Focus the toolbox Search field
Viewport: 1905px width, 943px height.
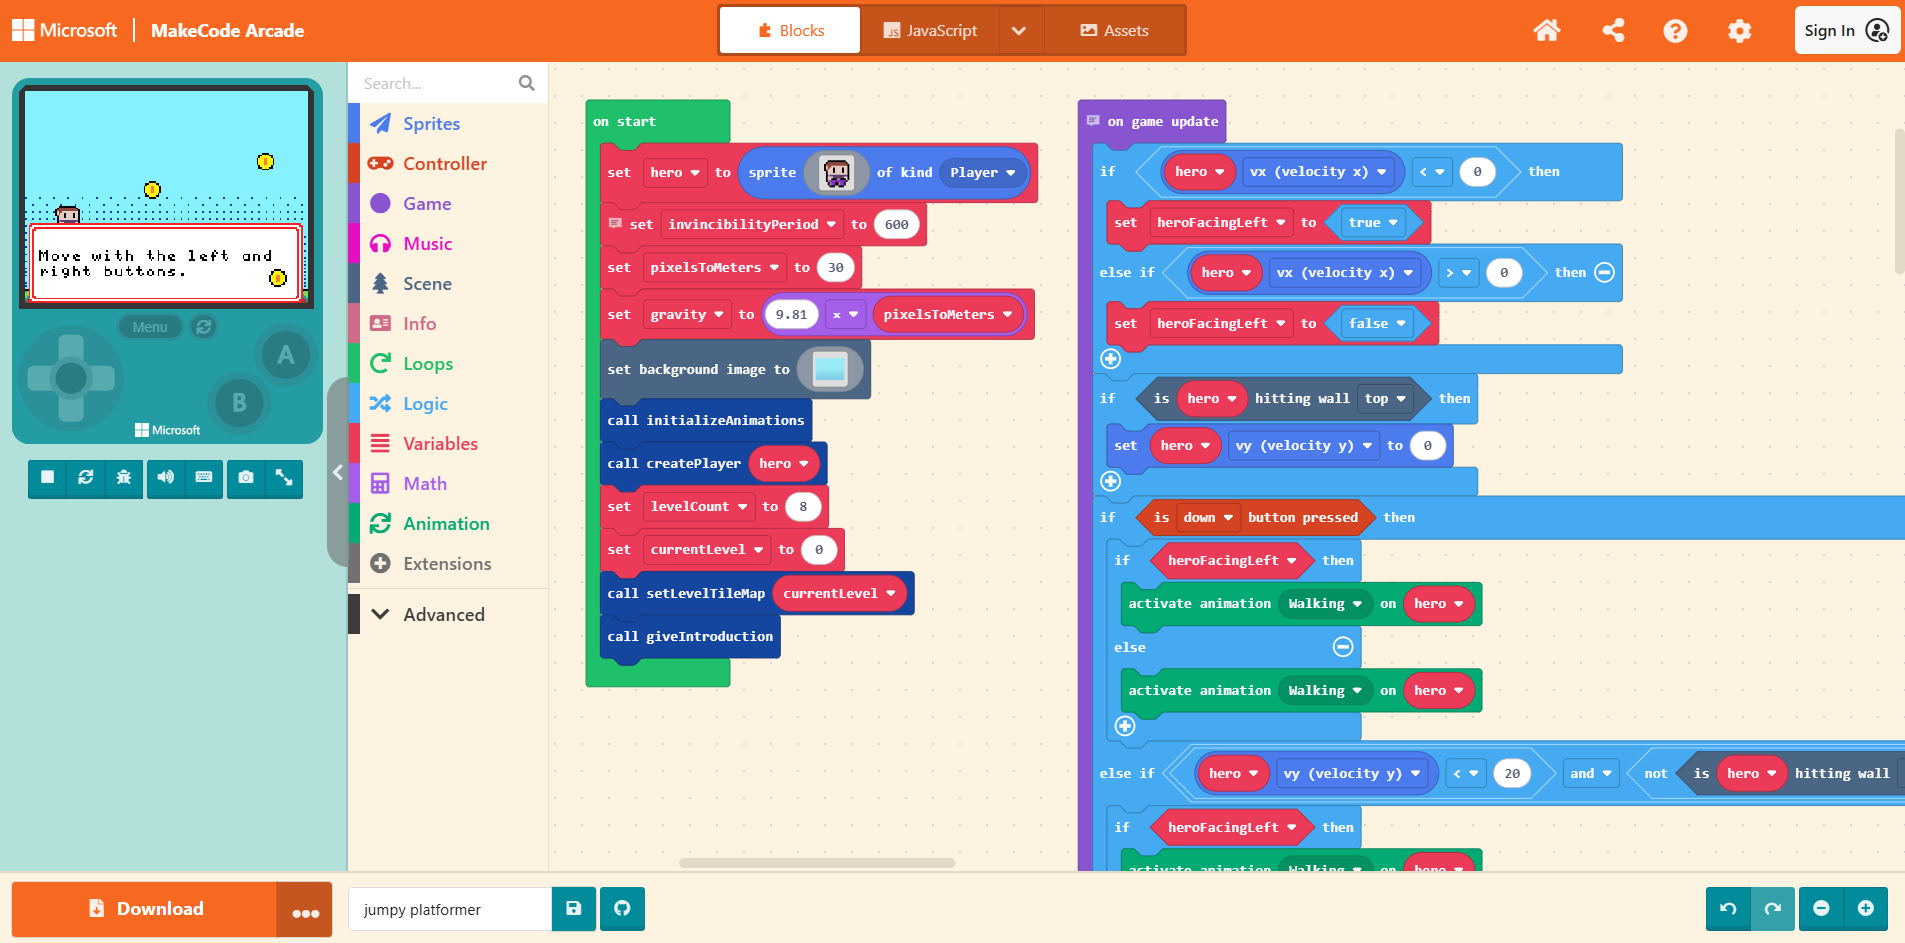pyautogui.click(x=436, y=83)
